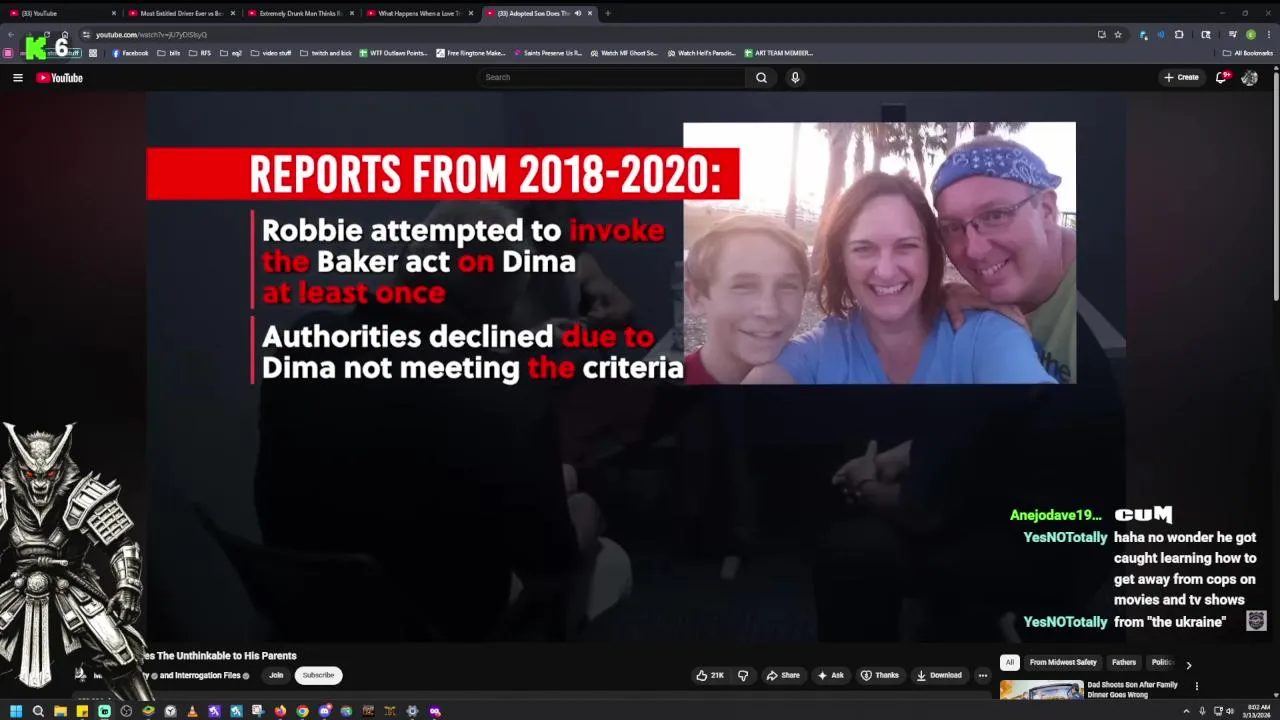The height and width of the screenshot is (720, 1280).
Task: Click the Ask button
Action: [831, 675]
